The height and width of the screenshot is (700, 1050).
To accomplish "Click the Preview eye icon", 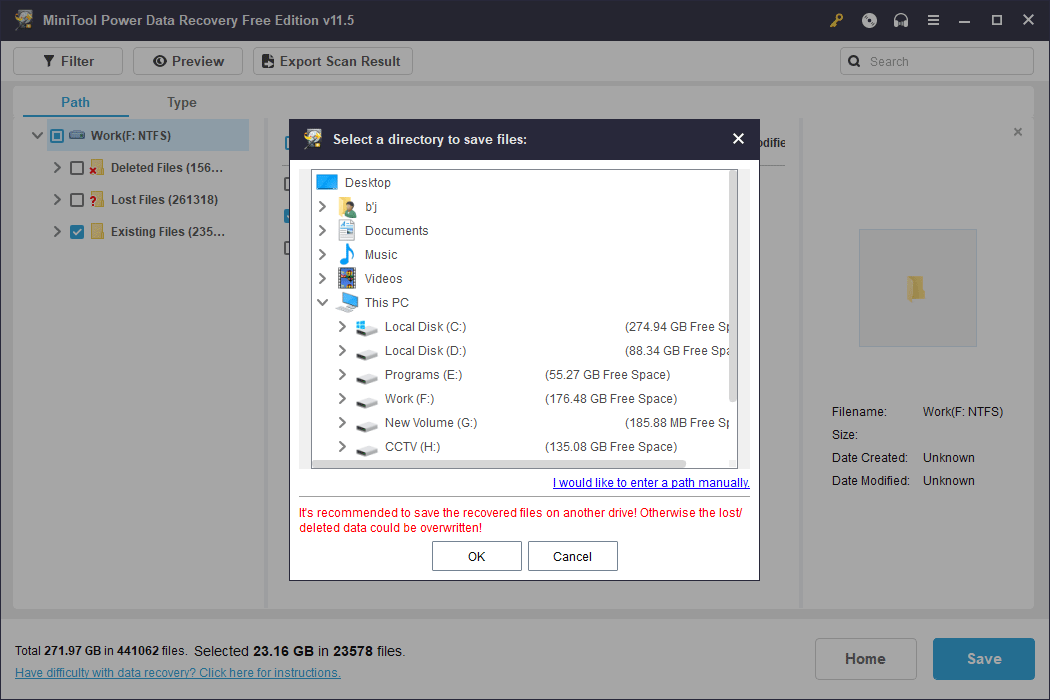I will coord(162,60).
